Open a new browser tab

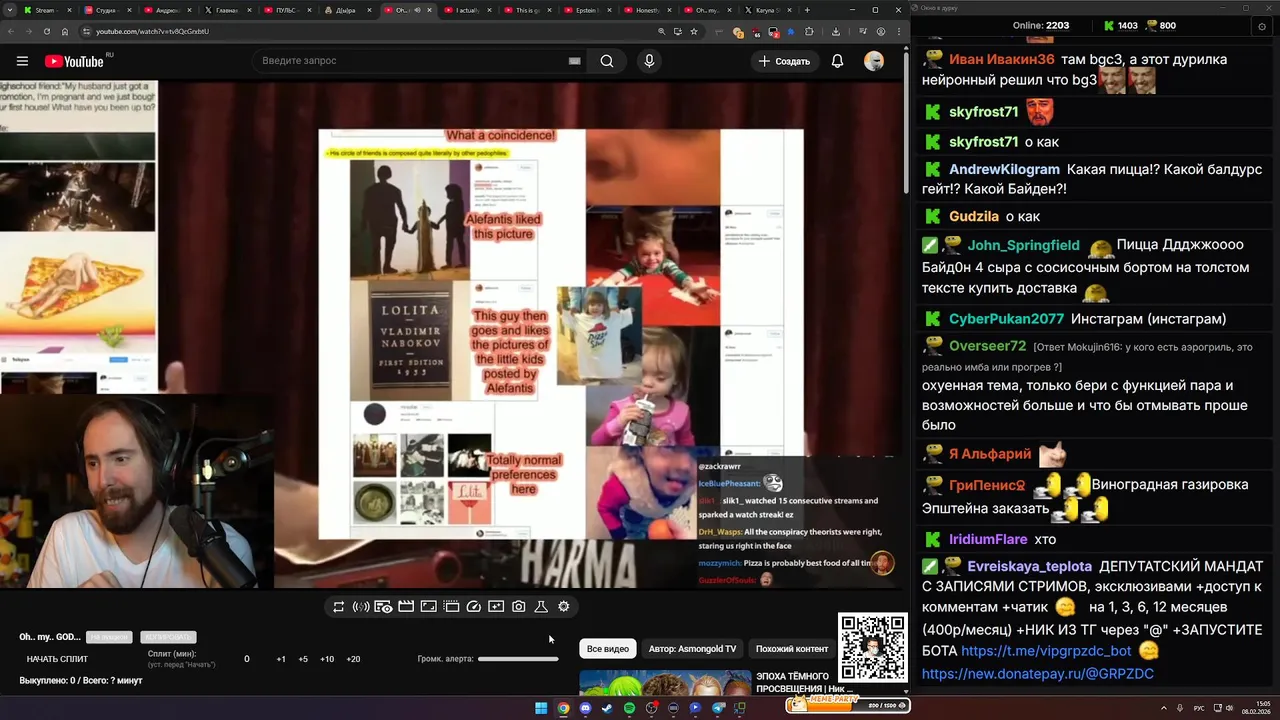coord(807,10)
